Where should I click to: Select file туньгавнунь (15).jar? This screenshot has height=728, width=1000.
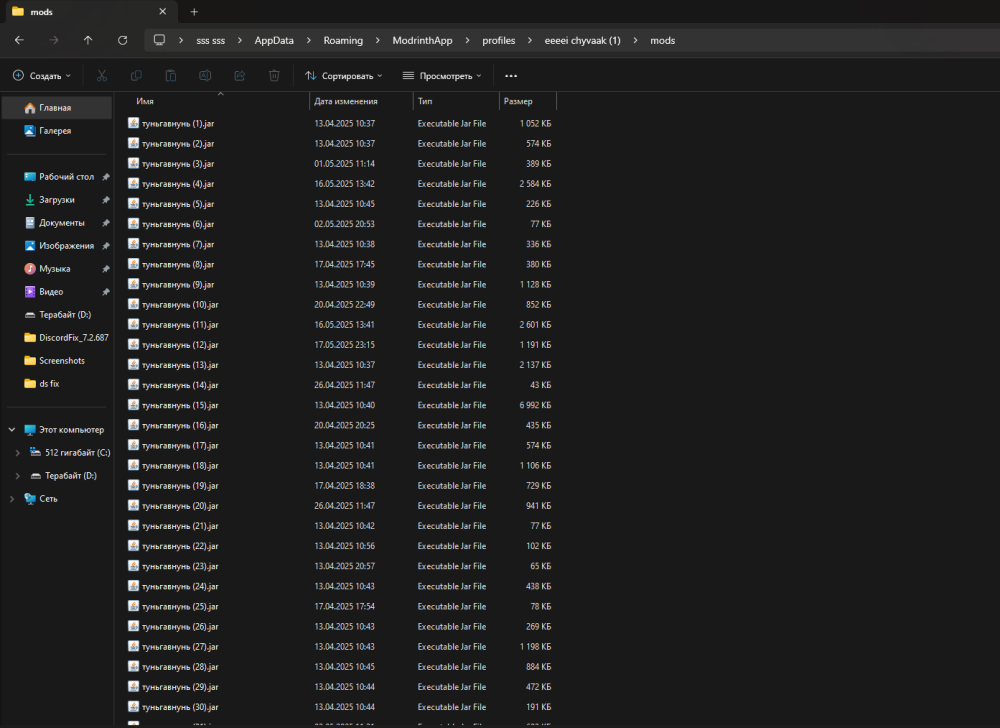[x=180, y=405]
